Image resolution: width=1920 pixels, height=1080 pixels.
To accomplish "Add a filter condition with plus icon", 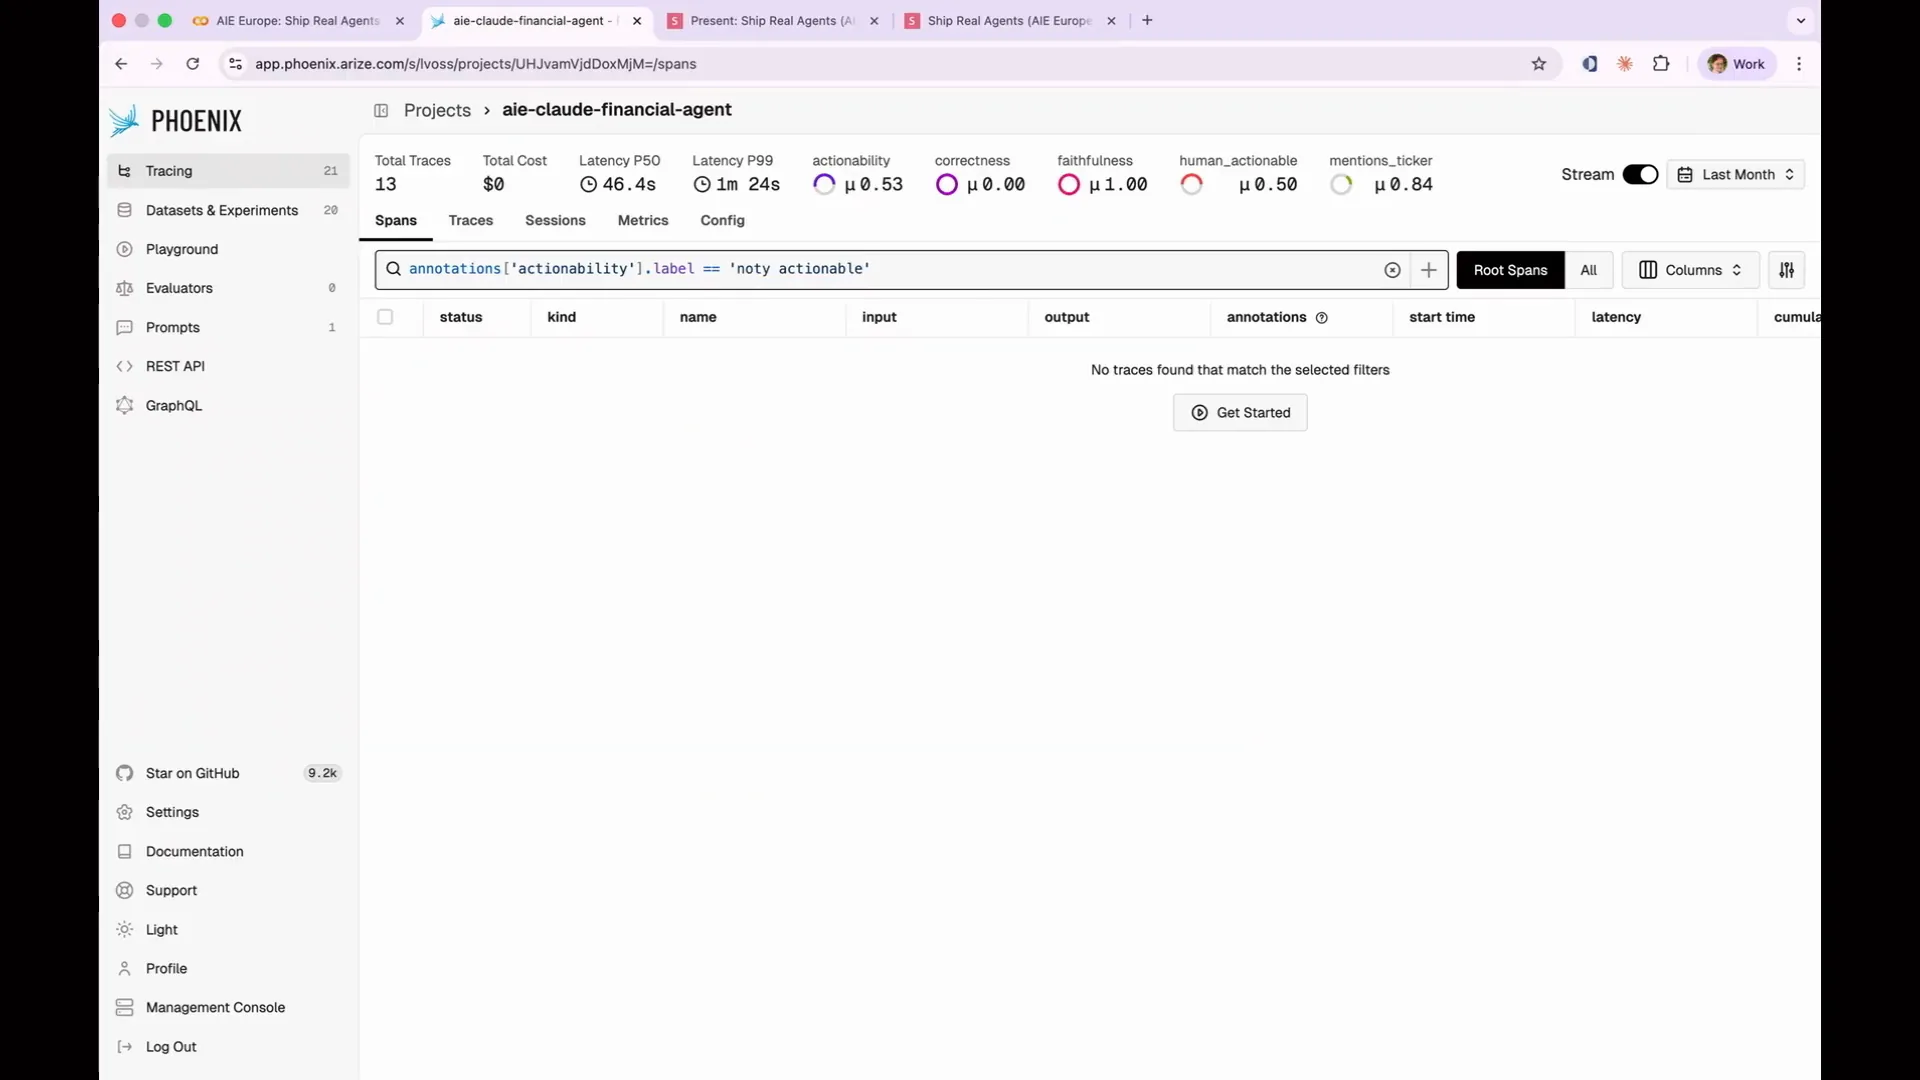I will [1428, 270].
